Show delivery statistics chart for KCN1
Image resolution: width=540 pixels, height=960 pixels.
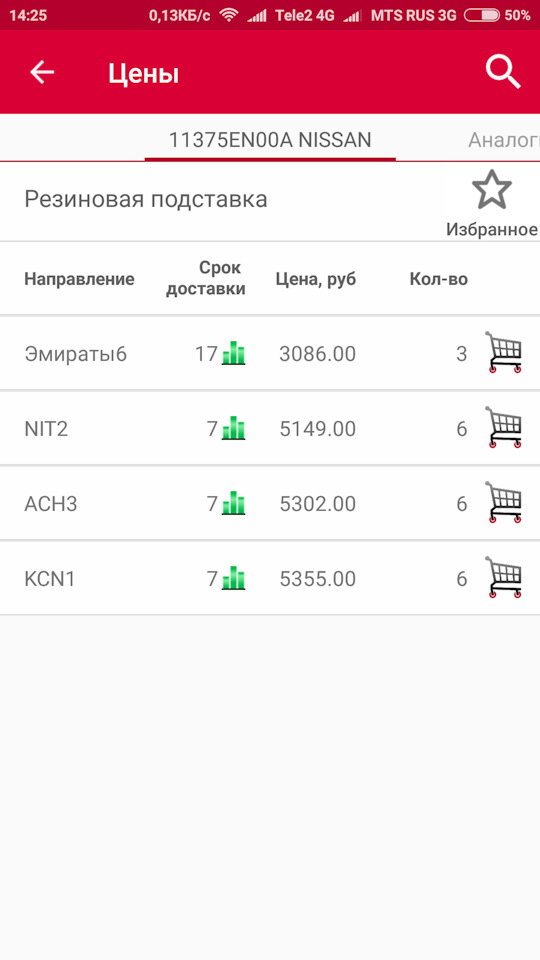[233, 579]
